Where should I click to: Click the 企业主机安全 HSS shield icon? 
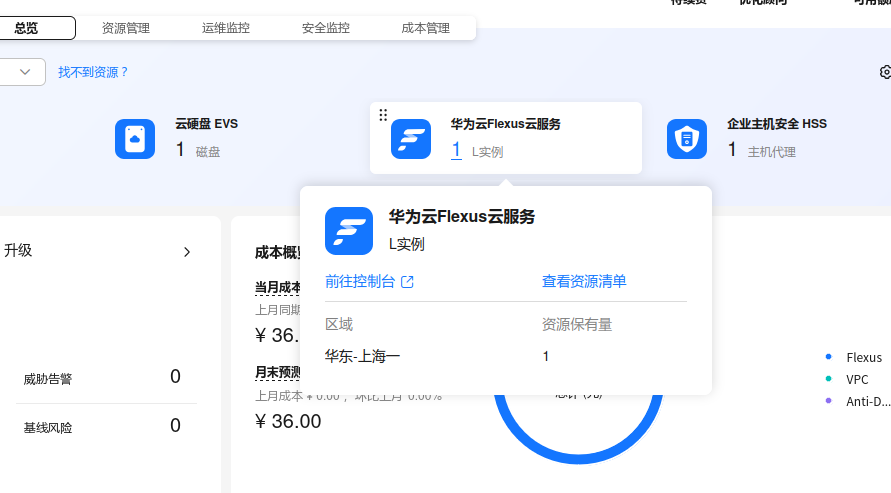tap(687, 139)
